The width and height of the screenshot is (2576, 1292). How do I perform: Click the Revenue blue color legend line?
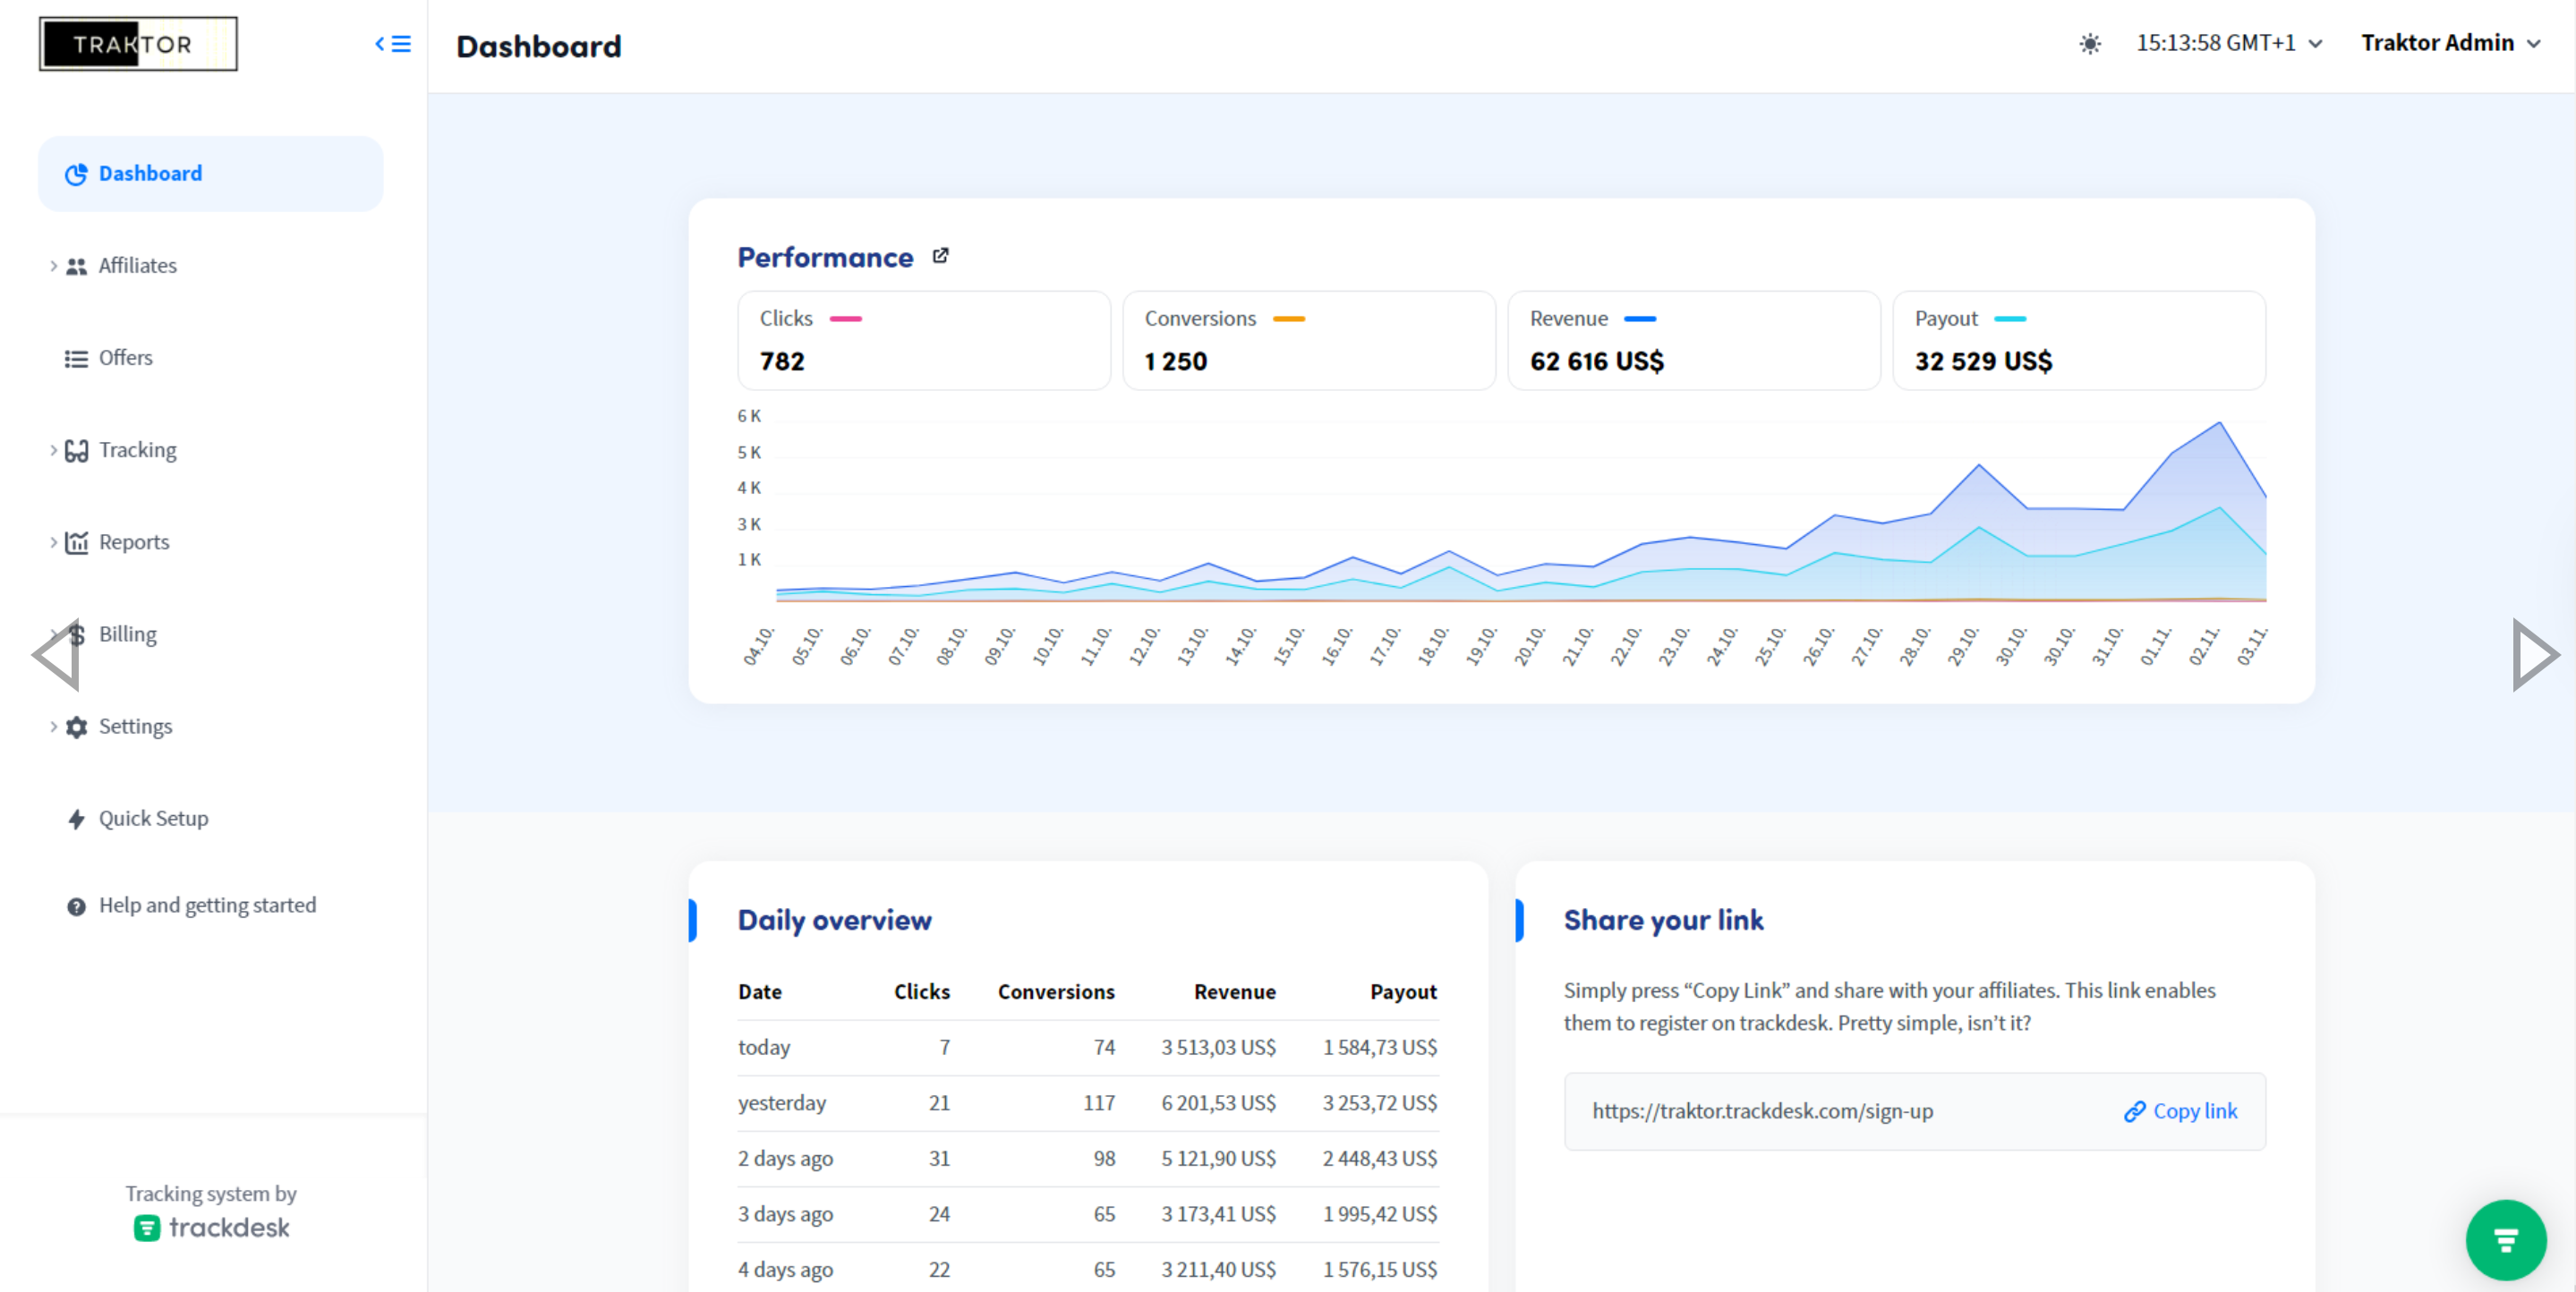point(1639,319)
